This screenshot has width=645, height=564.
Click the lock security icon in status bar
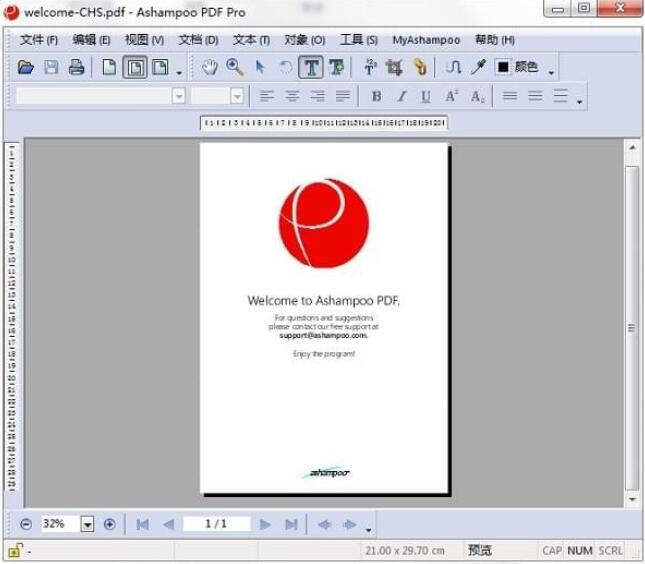(15, 550)
